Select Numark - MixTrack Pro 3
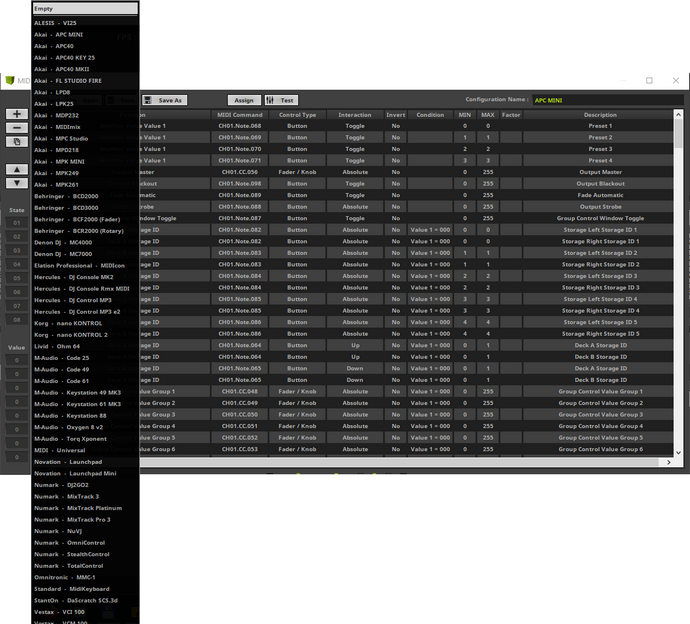 pyautogui.click(x=85, y=520)
